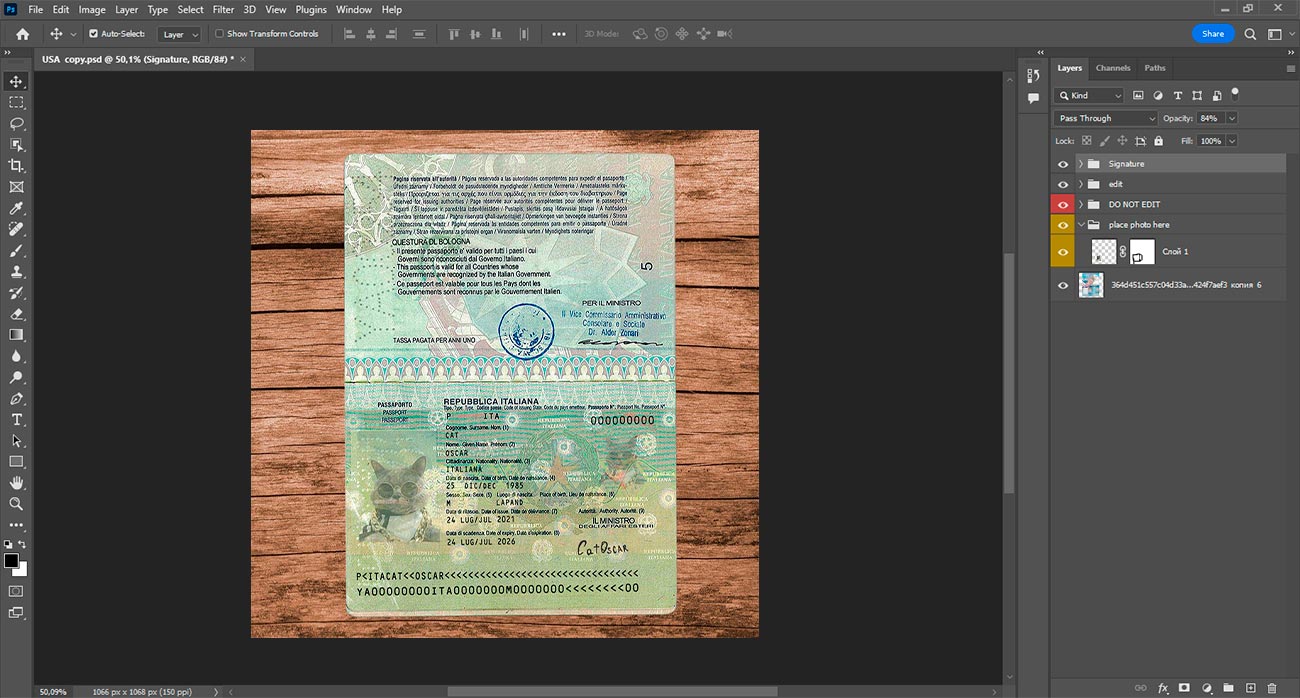Select the Zoom tool in toolbar
The image size is (1300, 698).
16,504
